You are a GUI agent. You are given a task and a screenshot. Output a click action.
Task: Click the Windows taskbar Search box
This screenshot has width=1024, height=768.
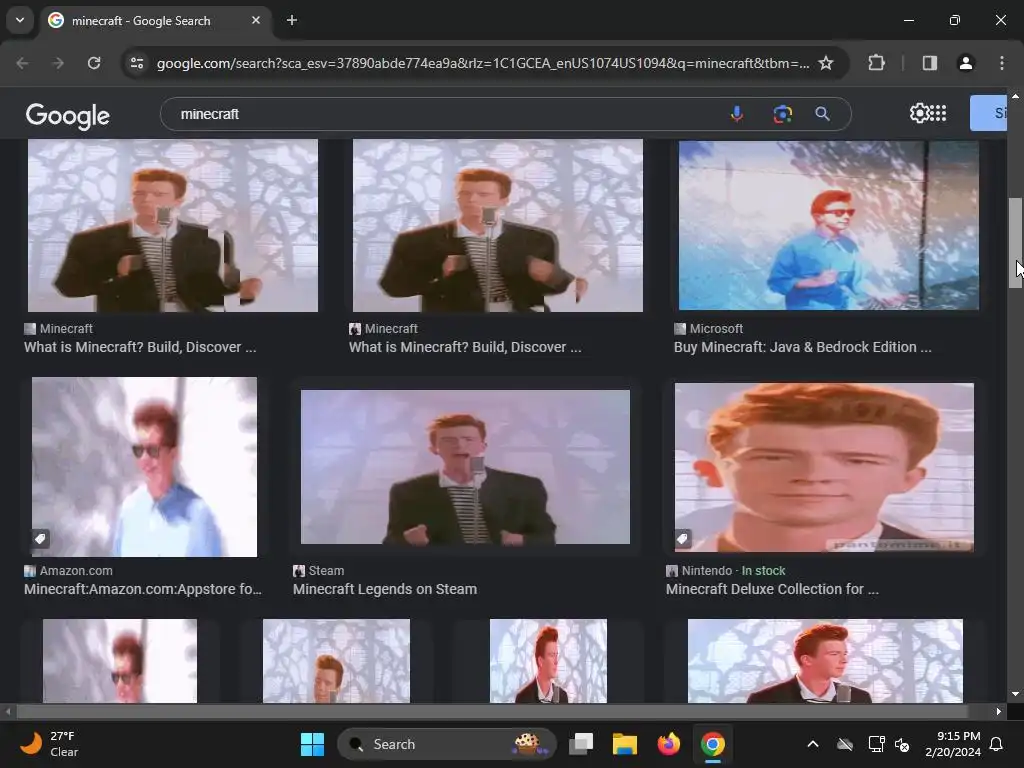447,744
